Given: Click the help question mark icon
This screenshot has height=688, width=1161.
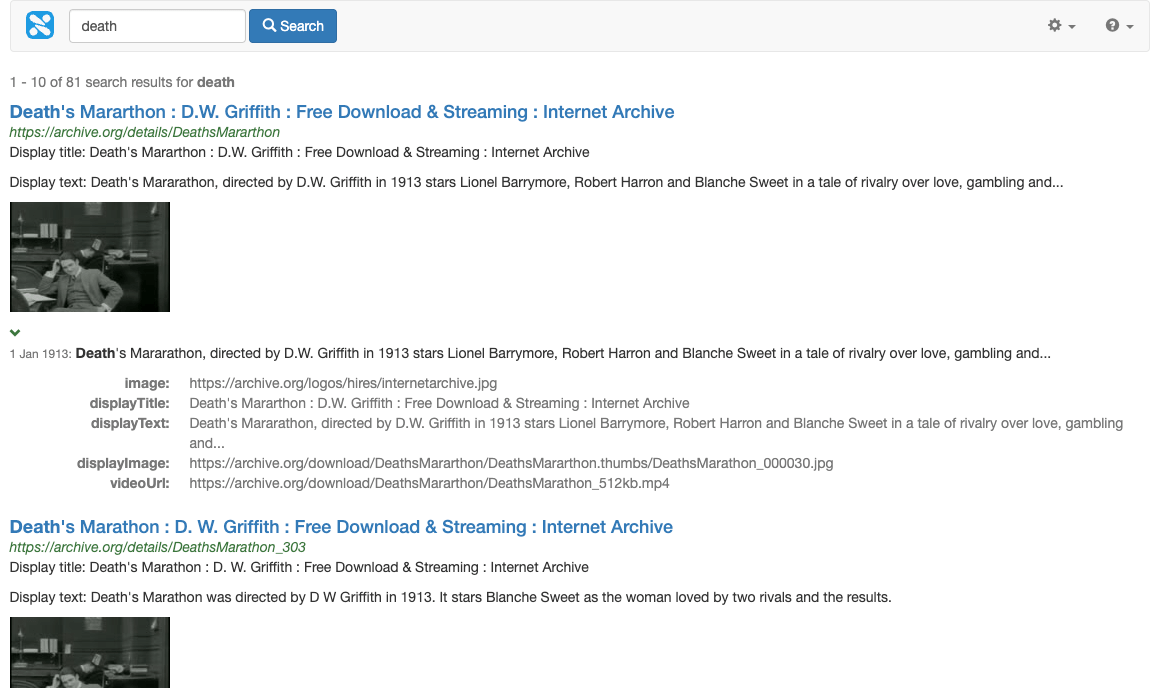Looking at the screenshot, I should [1114, 25].
